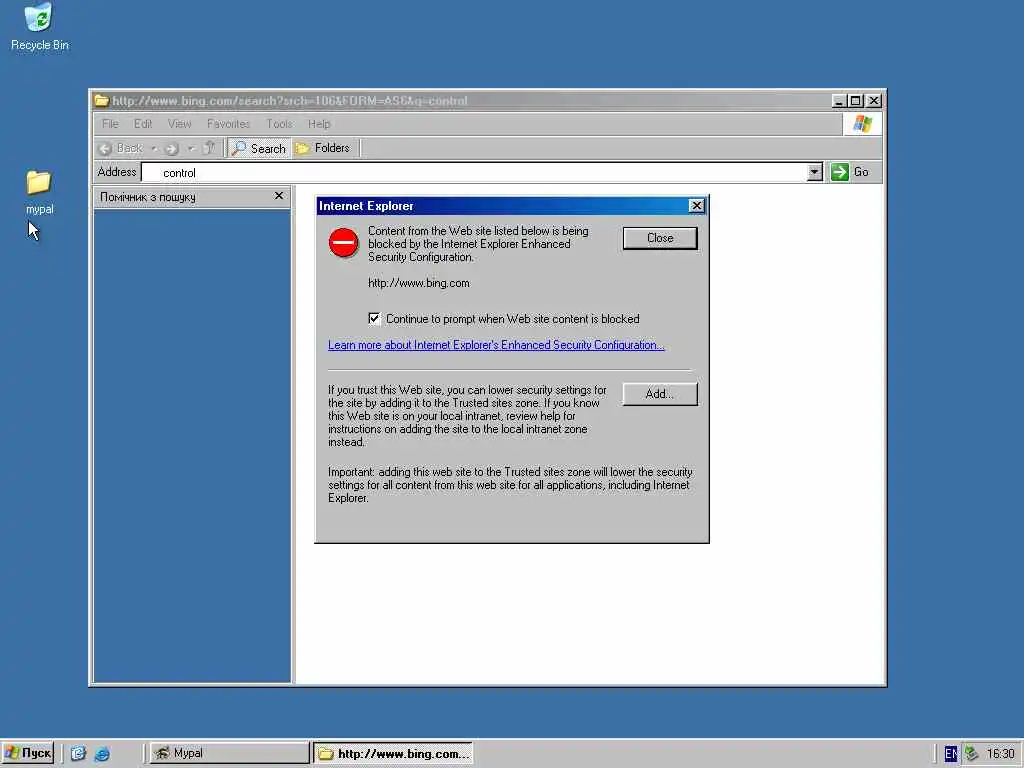Click Add... to trust this site
Image resolution: width=1024 pixels, height=768 pixels.
[660, 394]
